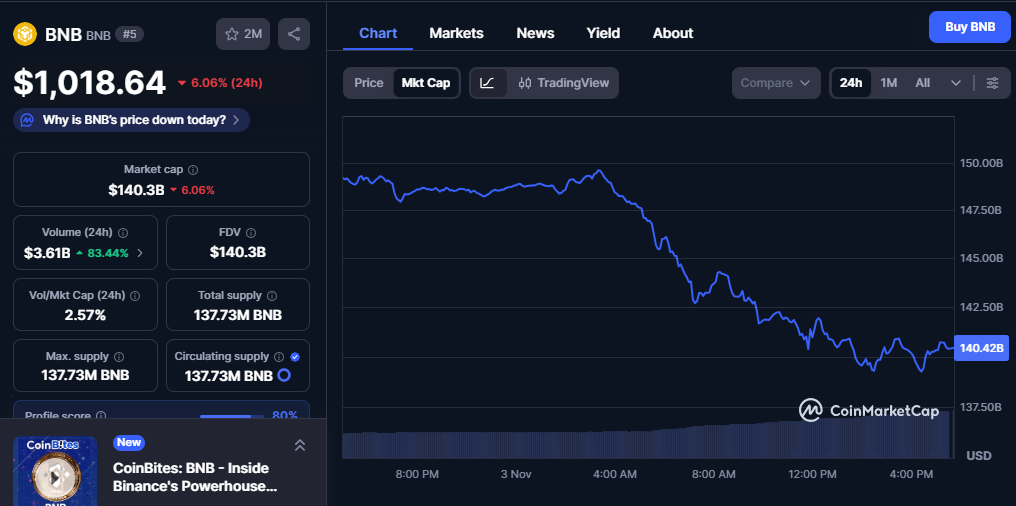
Task: Open TradingView candlestick chart
Action: (563, 83)
